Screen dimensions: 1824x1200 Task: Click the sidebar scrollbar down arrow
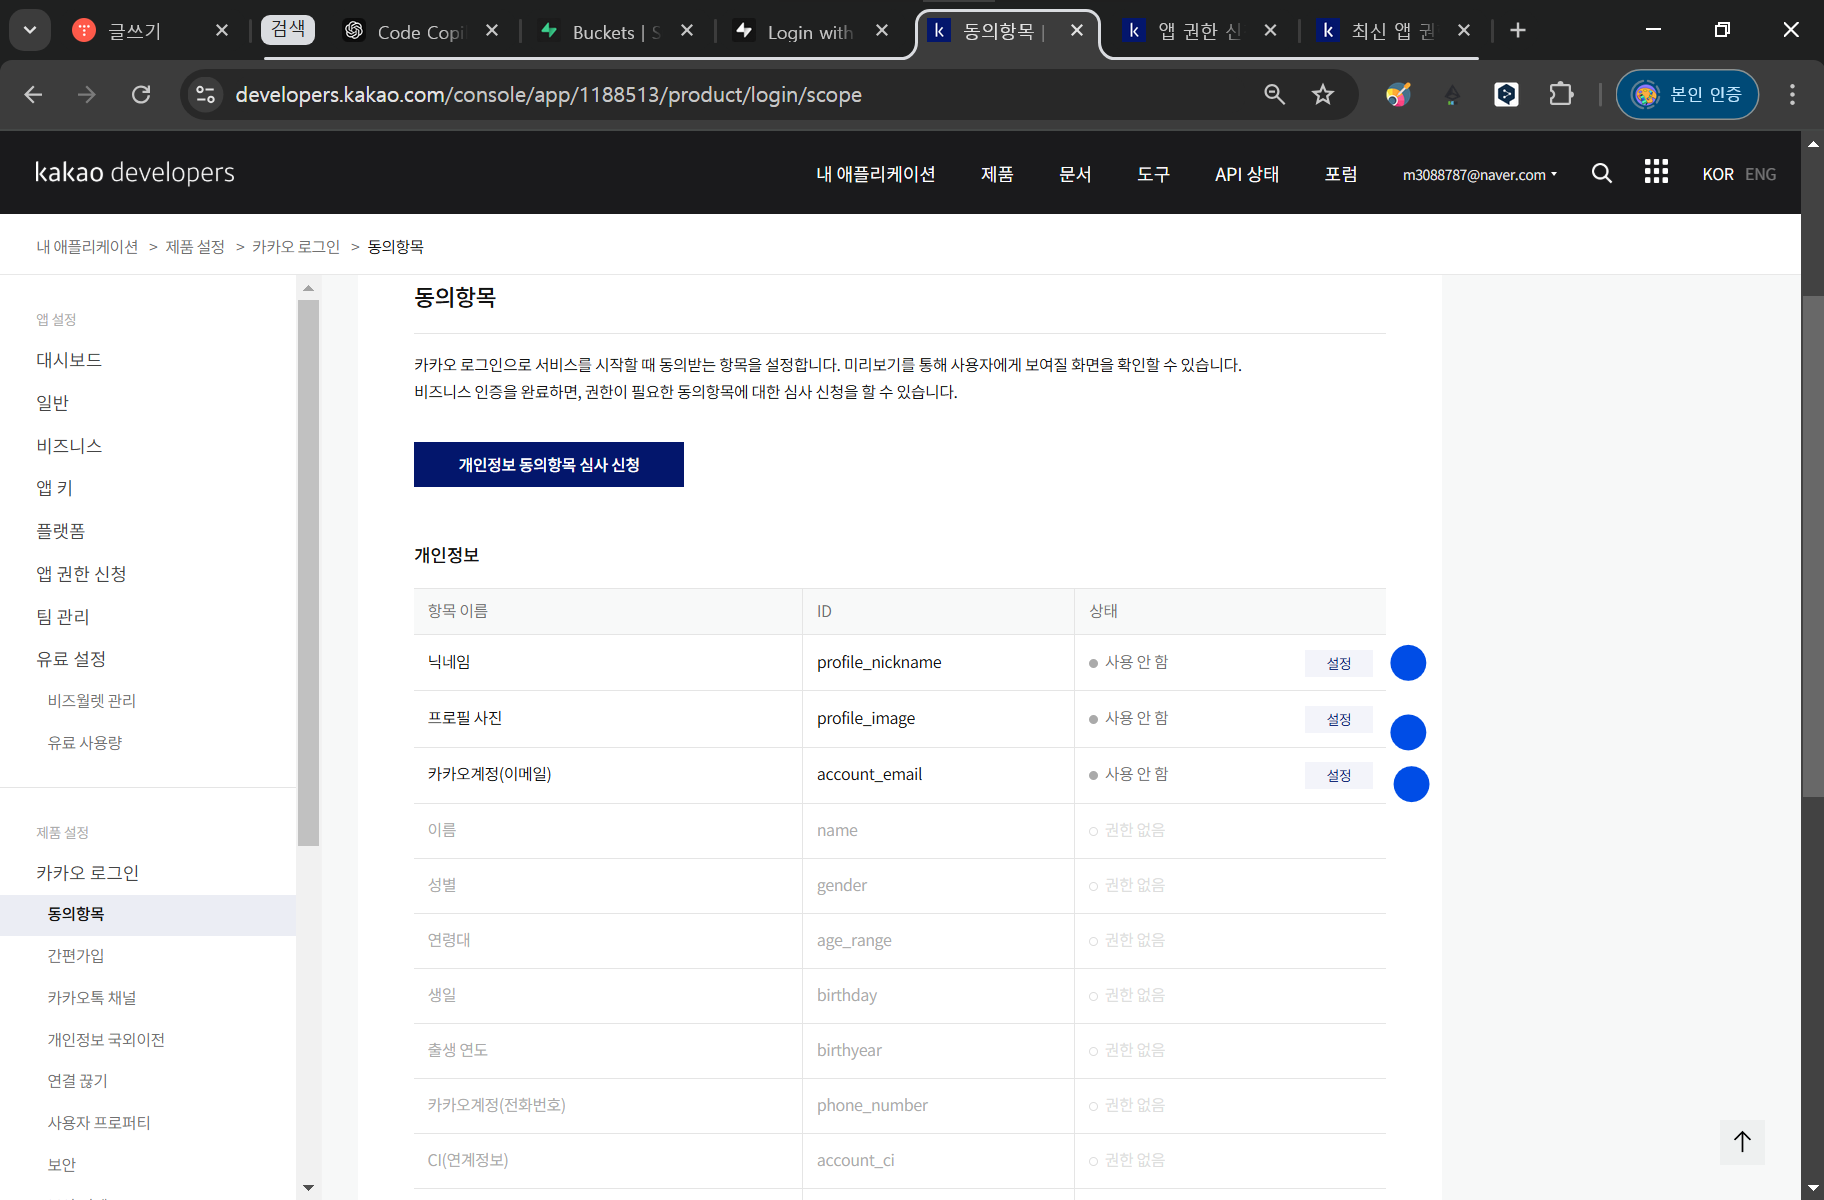point(308,1188)
